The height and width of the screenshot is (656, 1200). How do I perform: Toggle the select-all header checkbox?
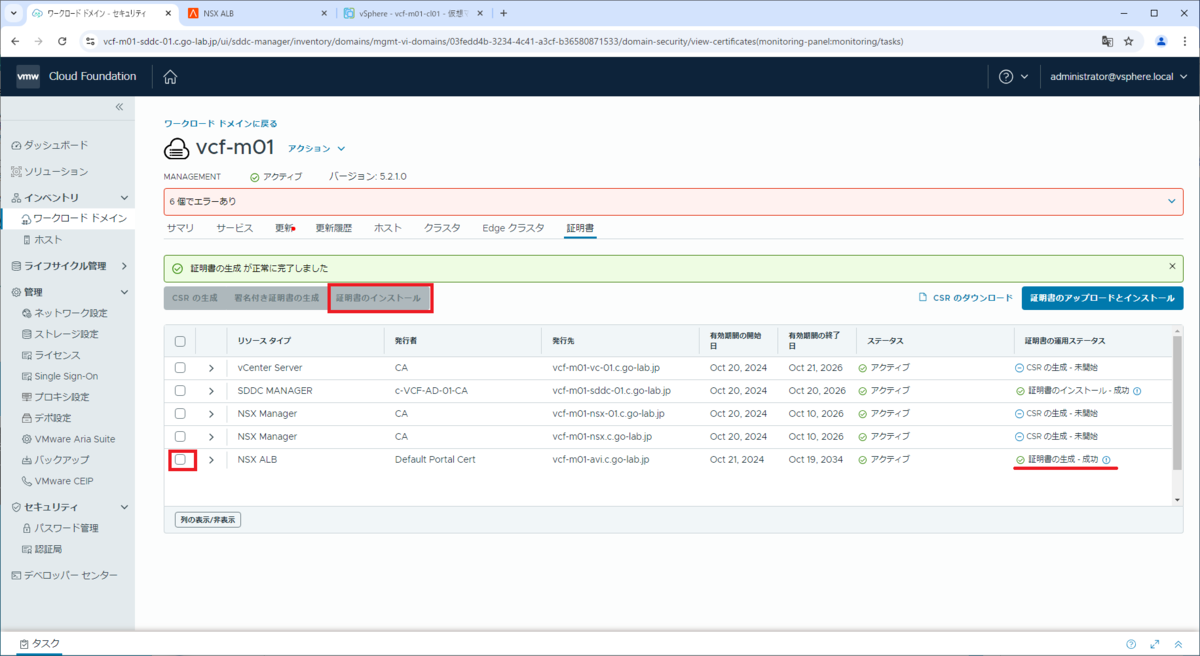point(180,341)
